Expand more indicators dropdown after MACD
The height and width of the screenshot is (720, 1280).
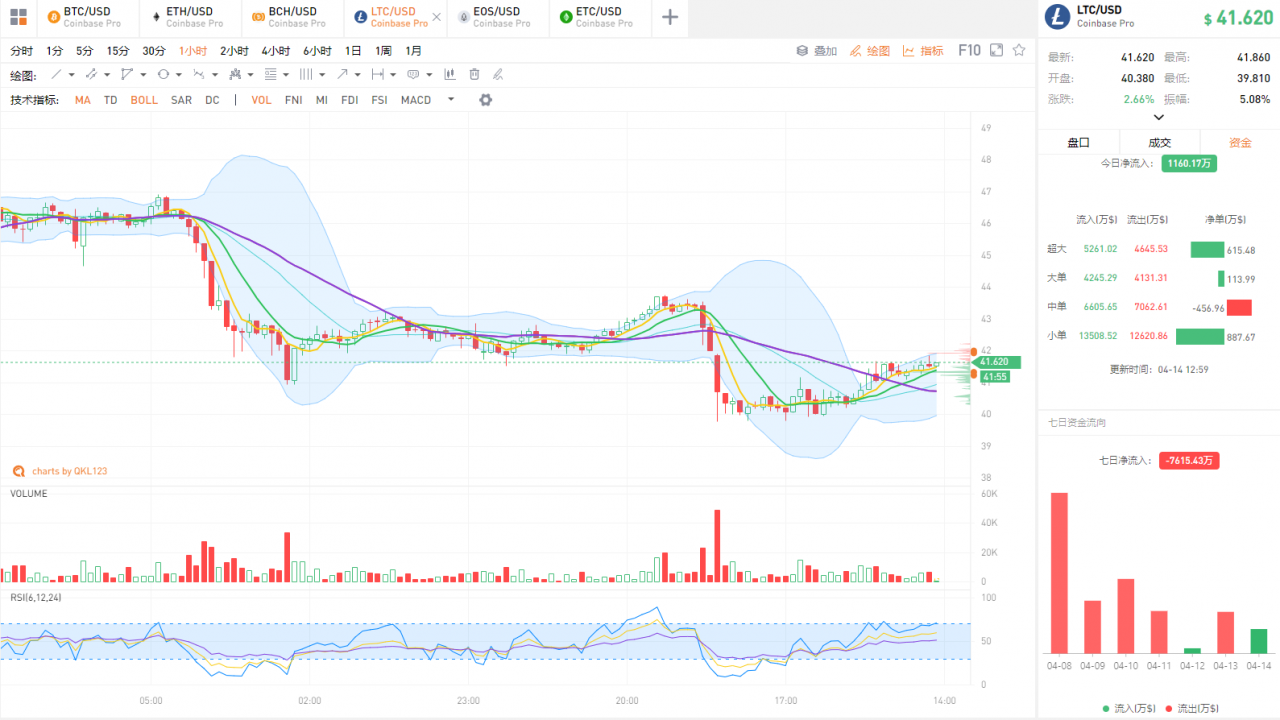point(451,99)
